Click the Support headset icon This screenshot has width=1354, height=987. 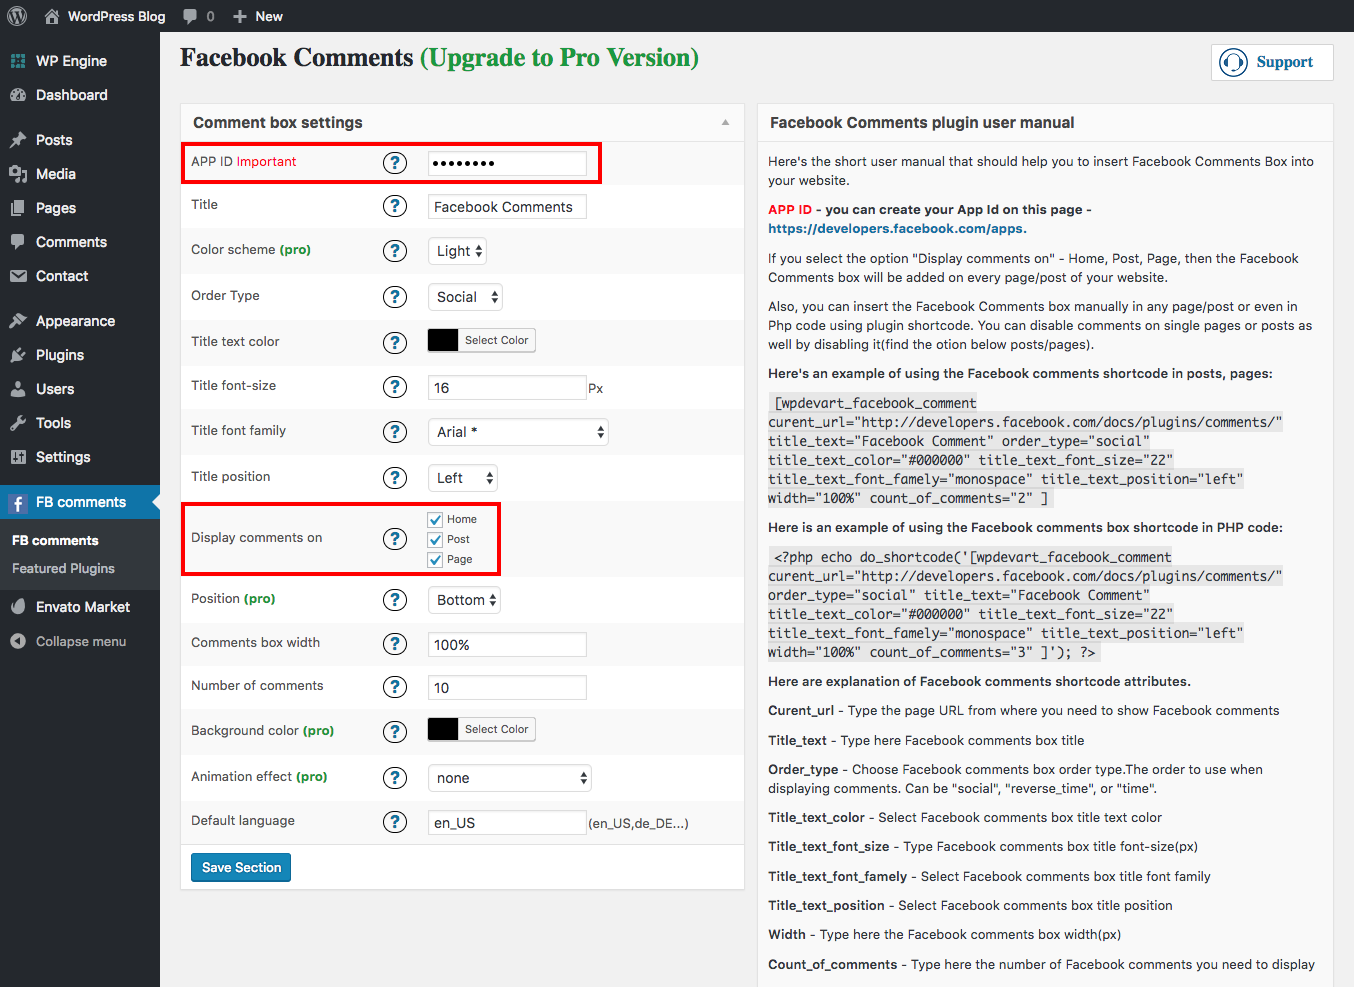[x=1234, y=62]
